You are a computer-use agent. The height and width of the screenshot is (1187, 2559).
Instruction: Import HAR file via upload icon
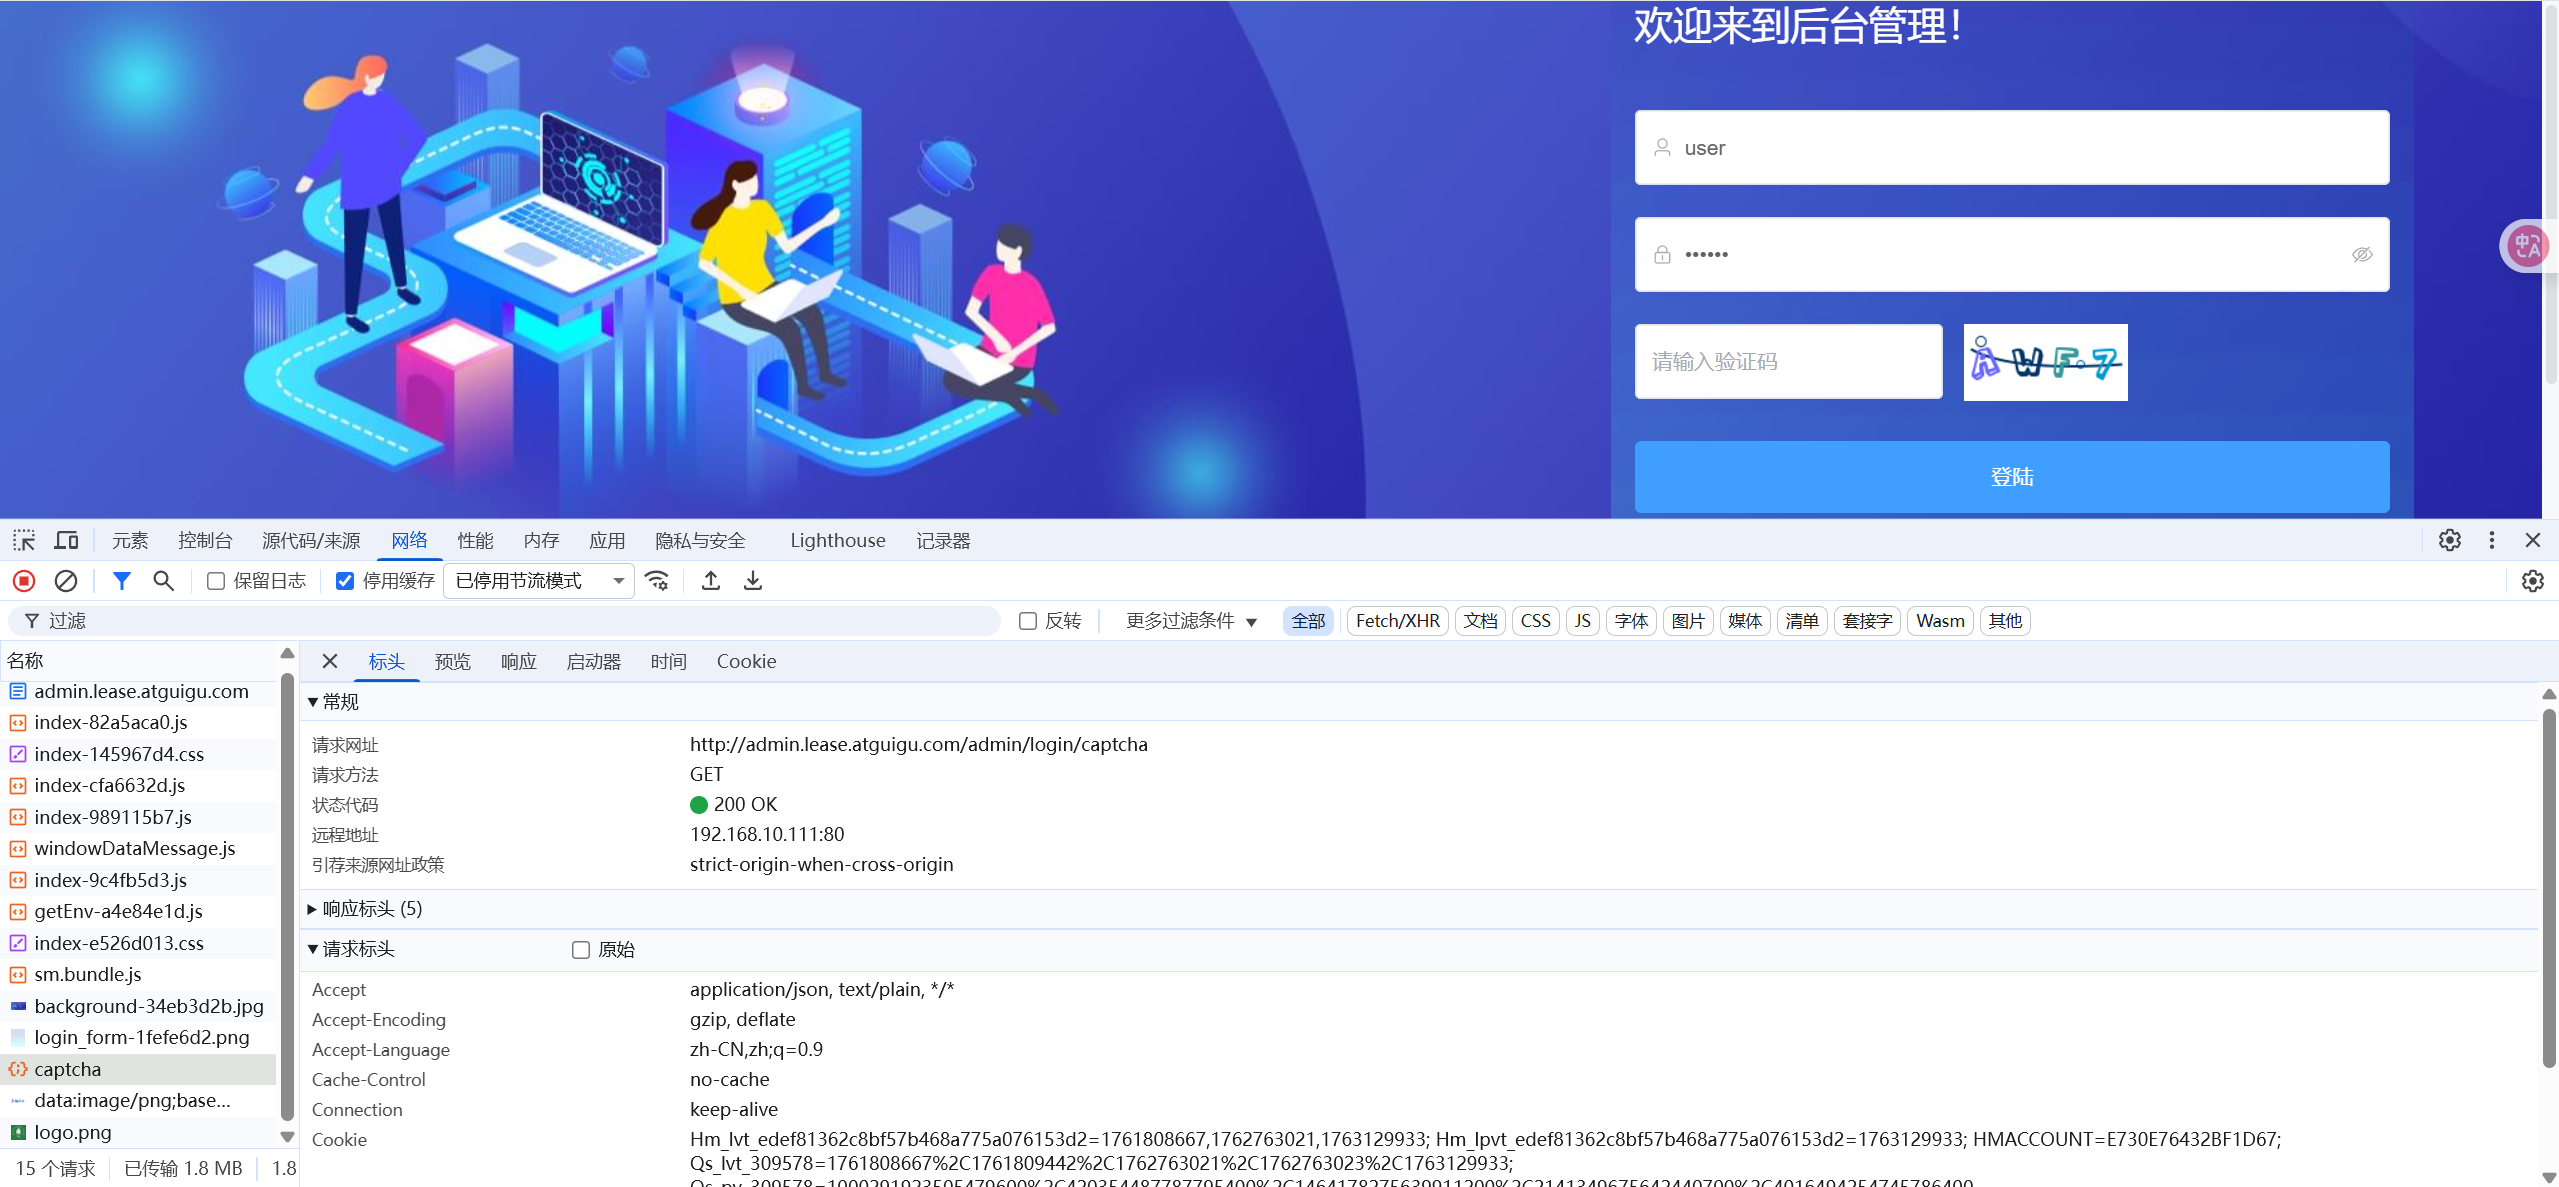tap(710, 581)
